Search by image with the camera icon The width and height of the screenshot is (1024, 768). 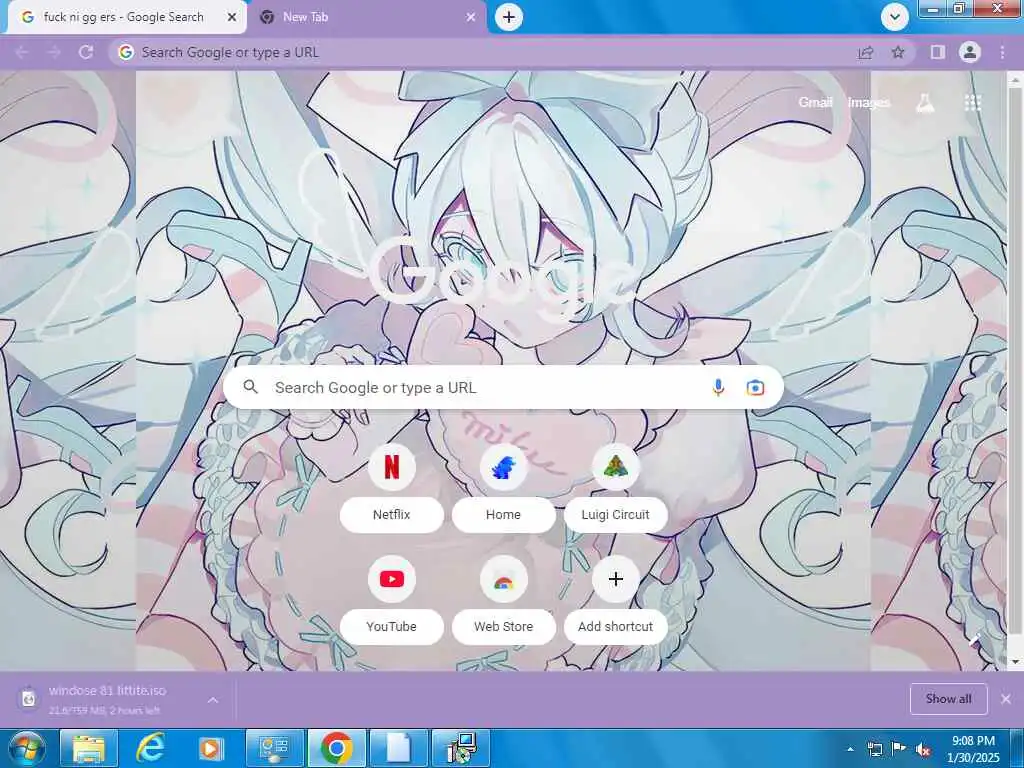755,387
